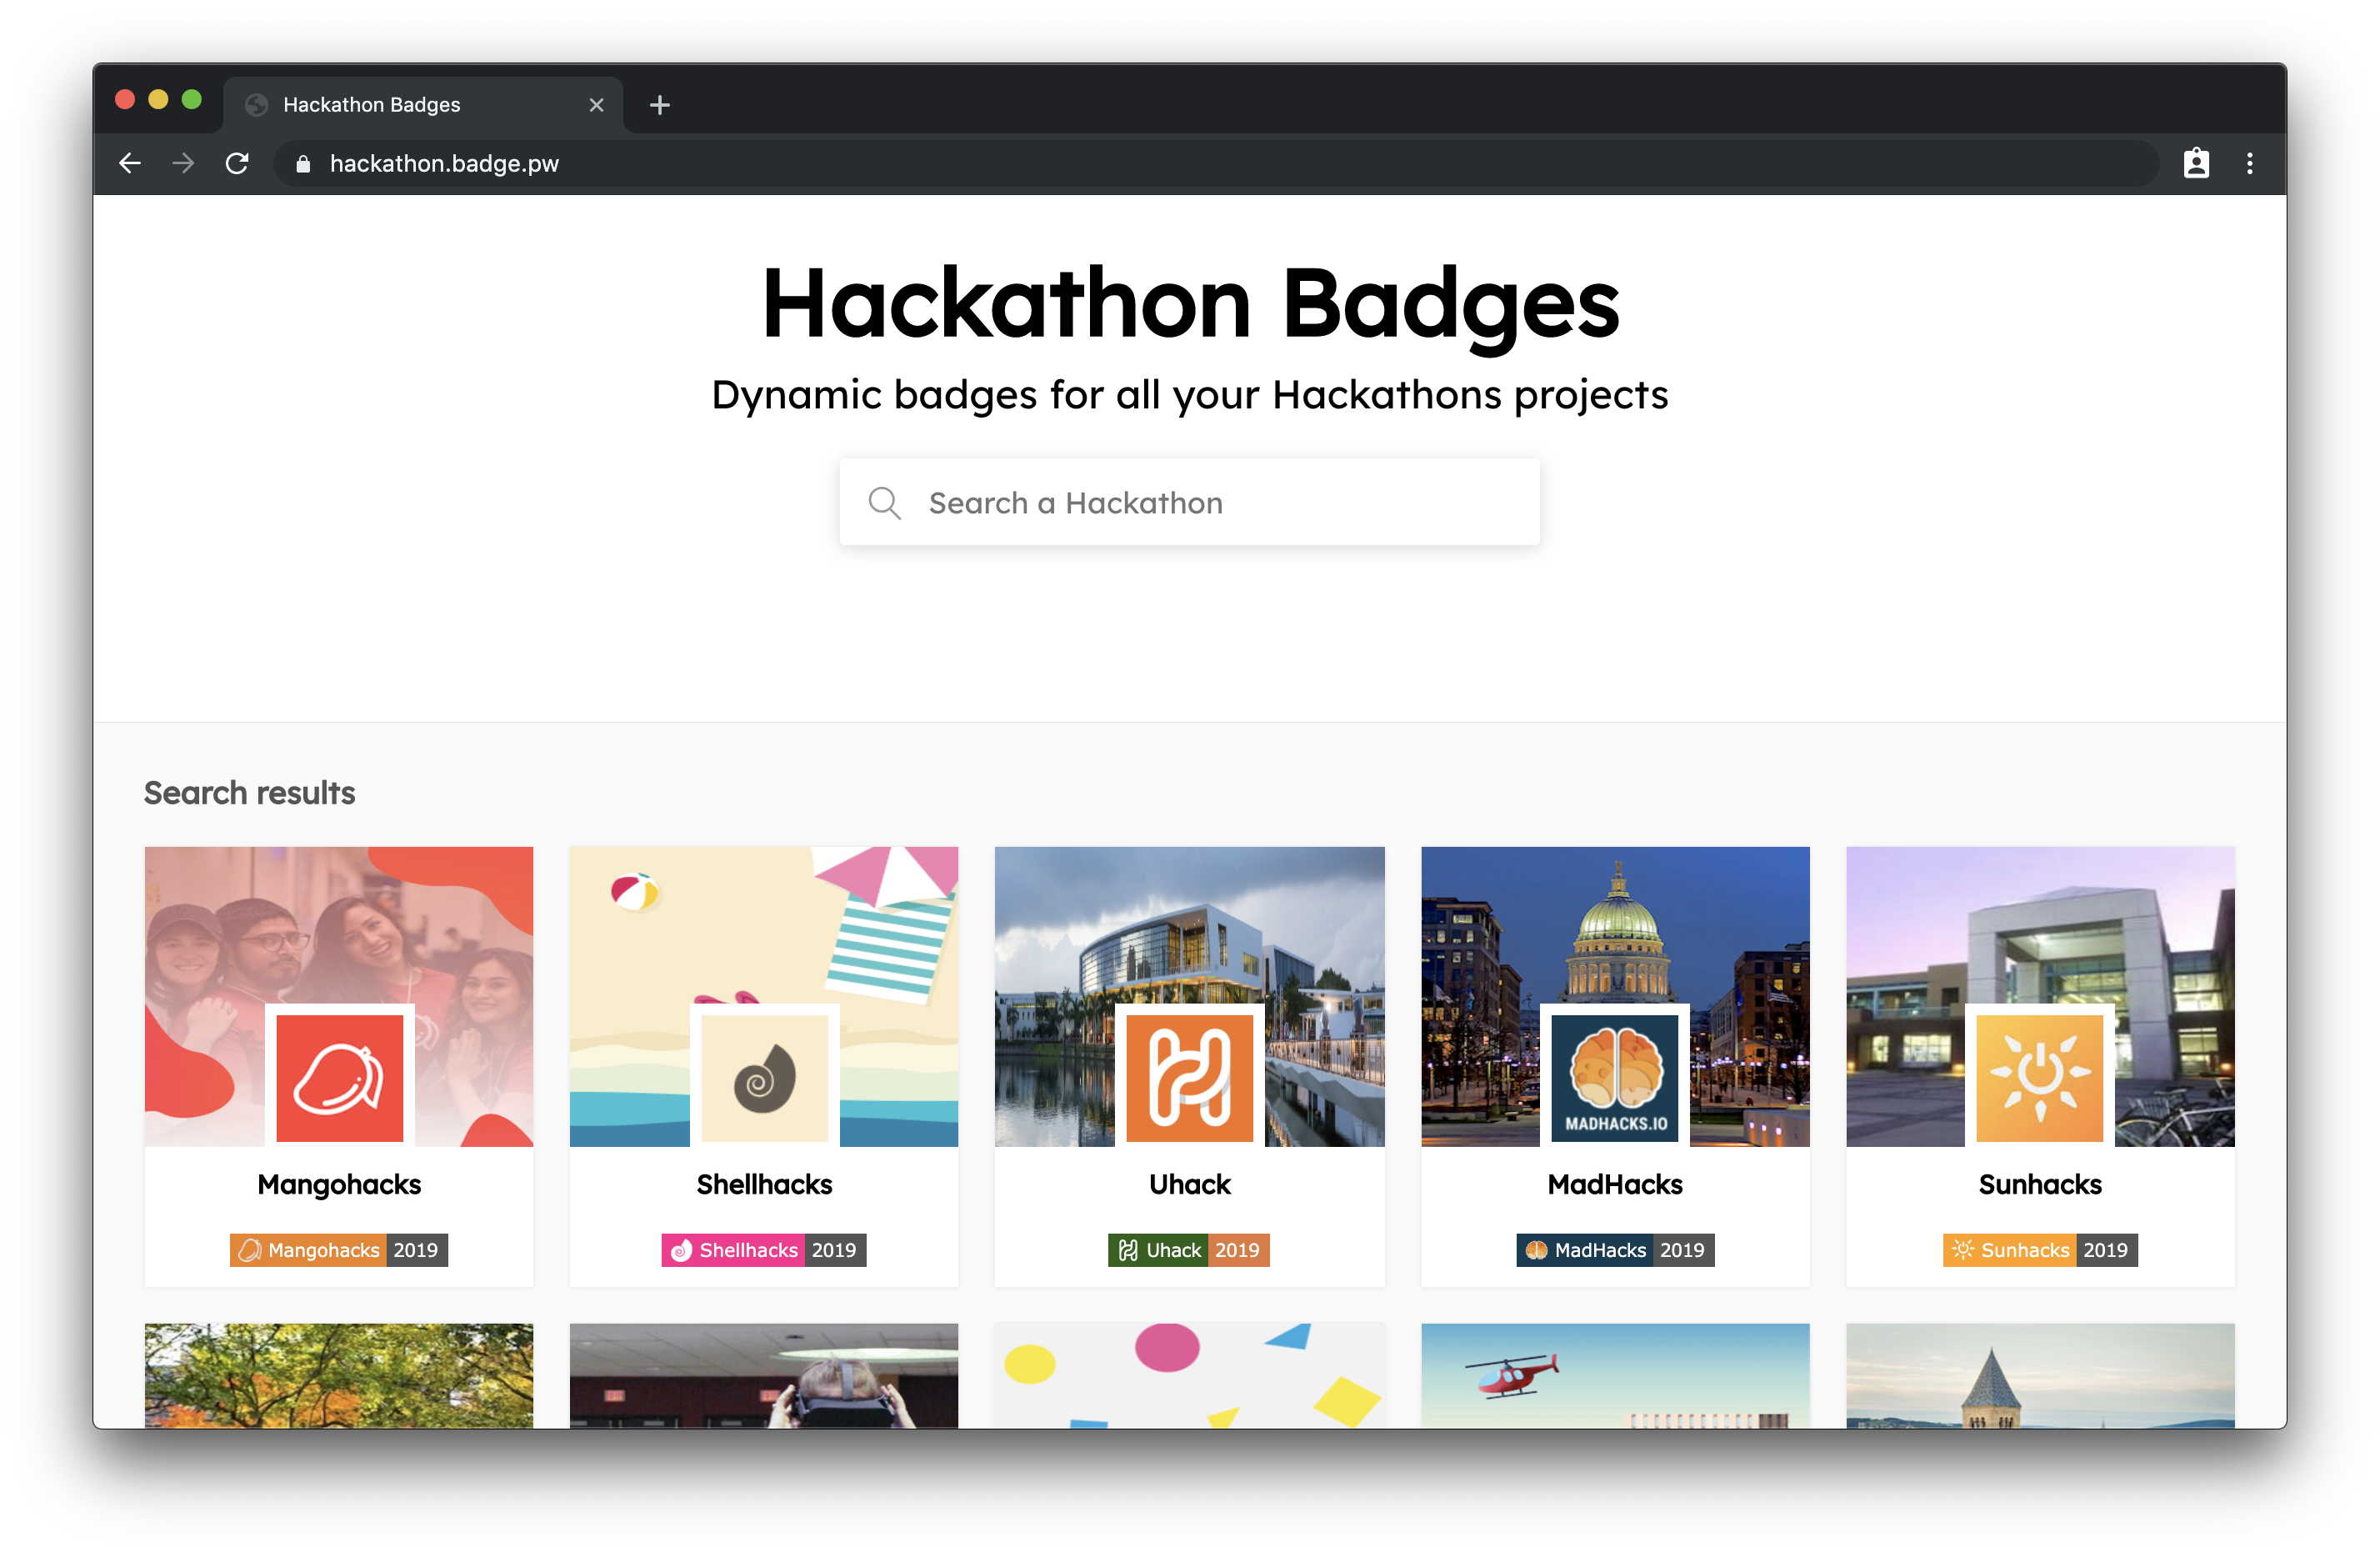Viewport: 2380px width, 1552px height.
Task: Click the MadHacks brain logo
Action: pos(1614,1077)
